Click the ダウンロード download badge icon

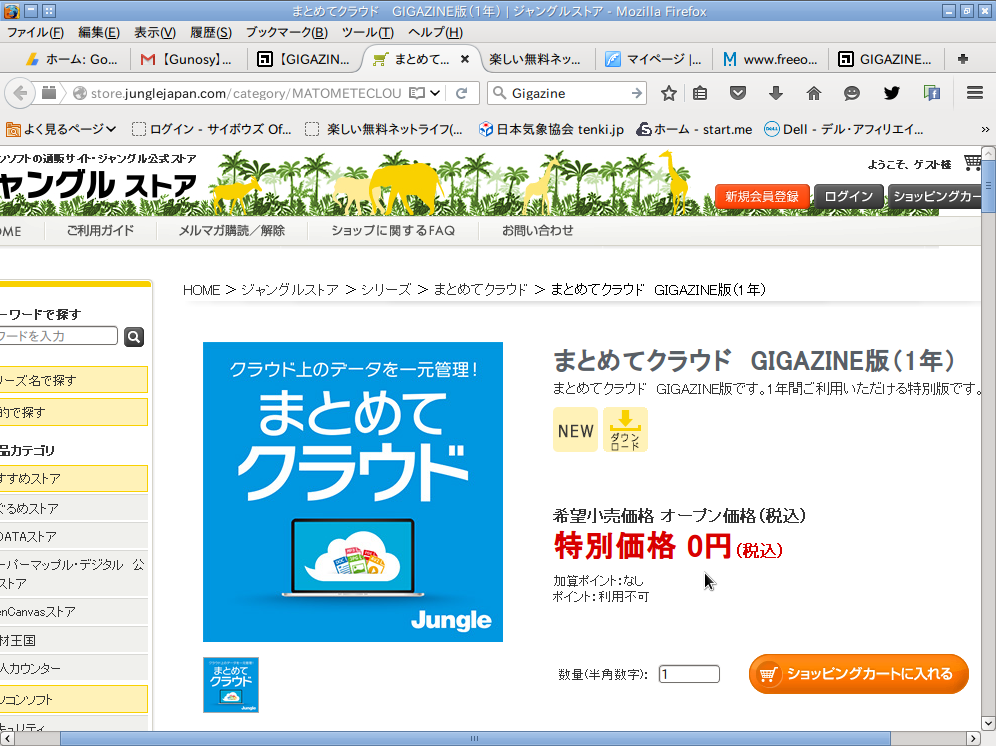[x=625, y=430]
